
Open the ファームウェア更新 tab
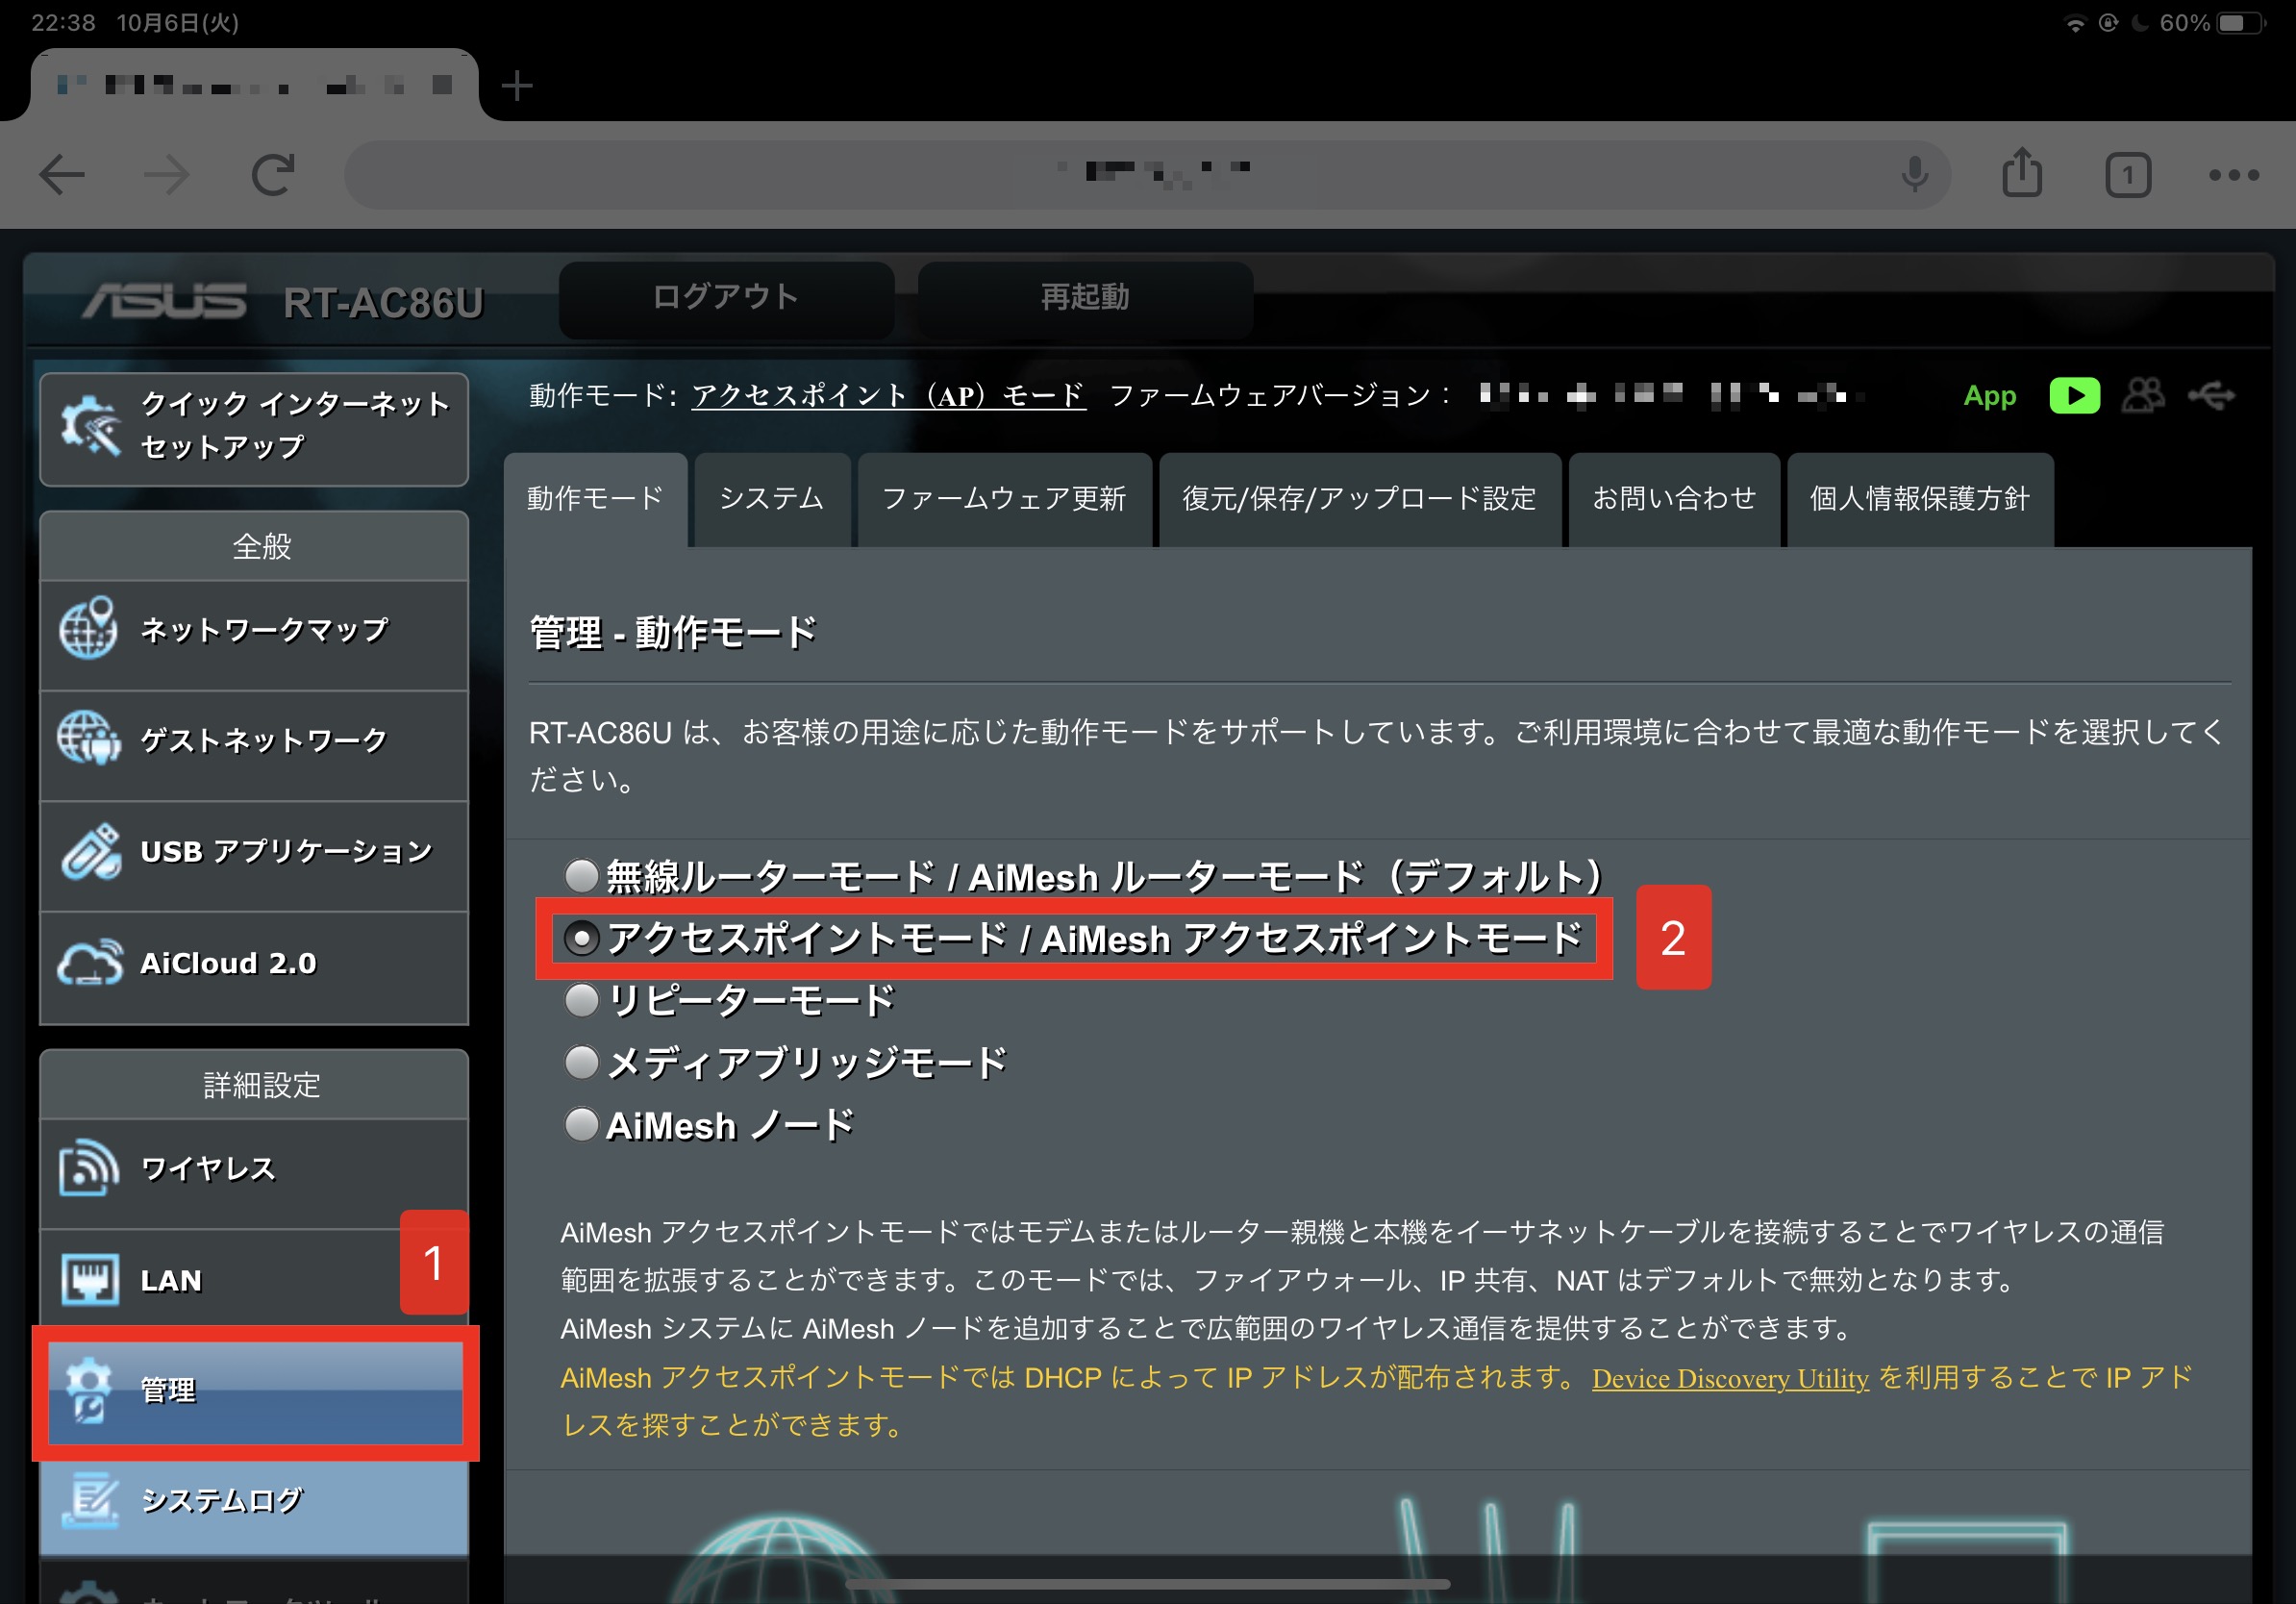pos(1004,499)
